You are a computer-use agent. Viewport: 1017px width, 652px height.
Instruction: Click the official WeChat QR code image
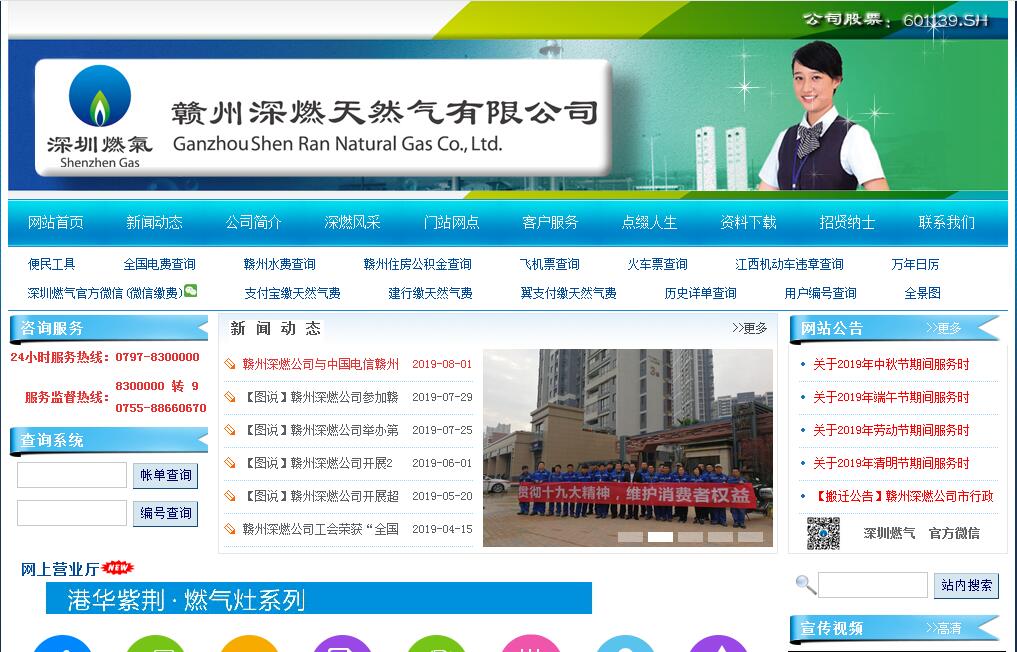823,533
